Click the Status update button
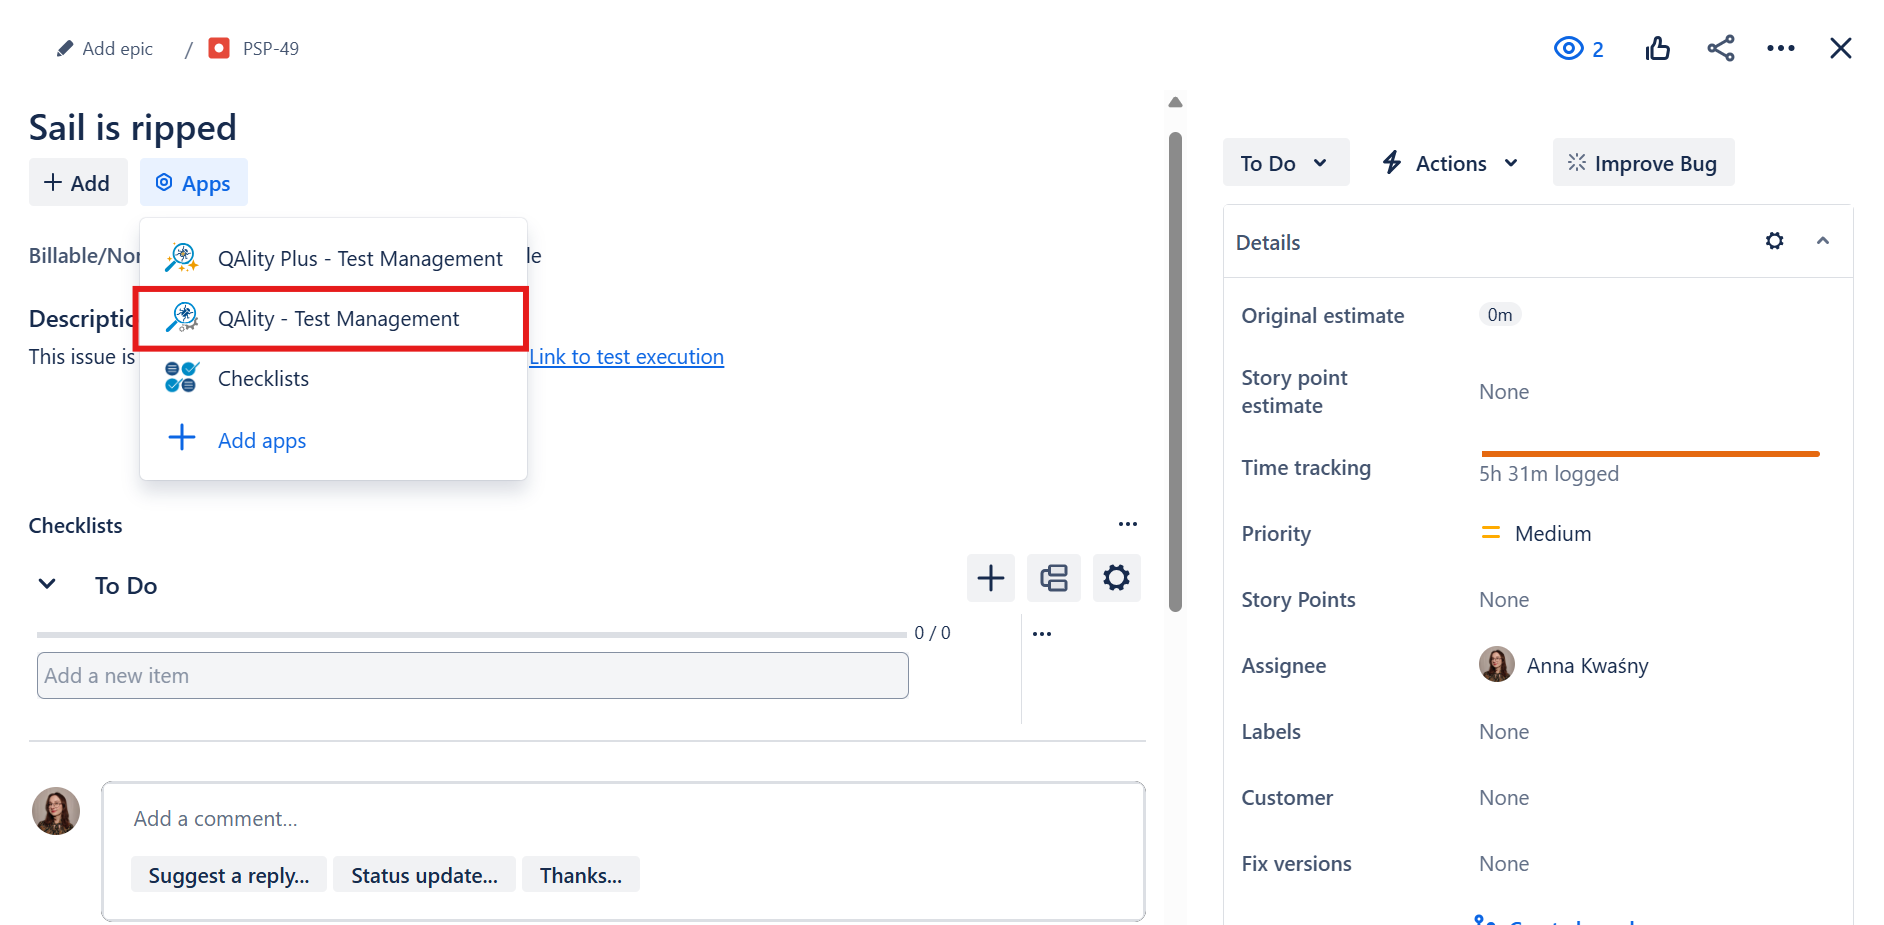The image size is (1884, 925). (424, 875)
